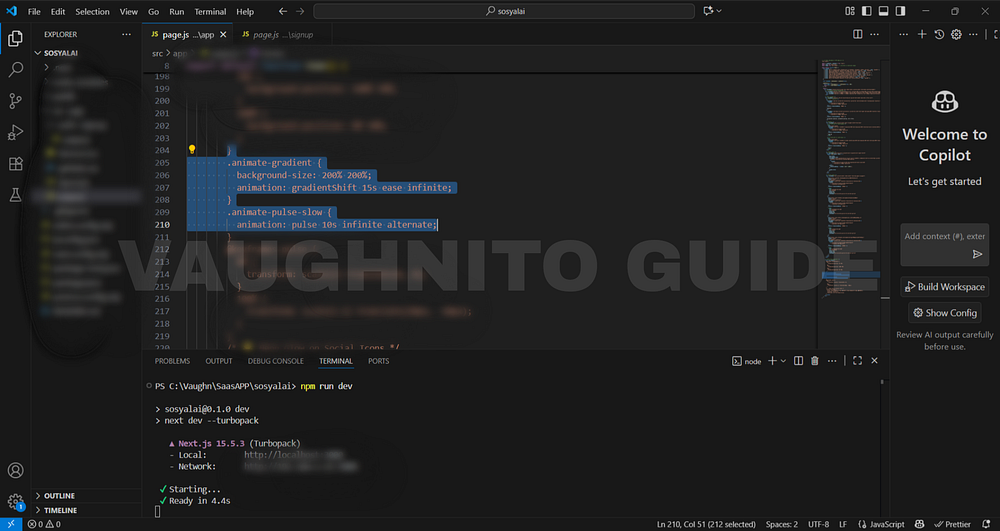Toggle the secondary side bar
The height and width of the screenshot is (531, 1000).
(901, 11)
